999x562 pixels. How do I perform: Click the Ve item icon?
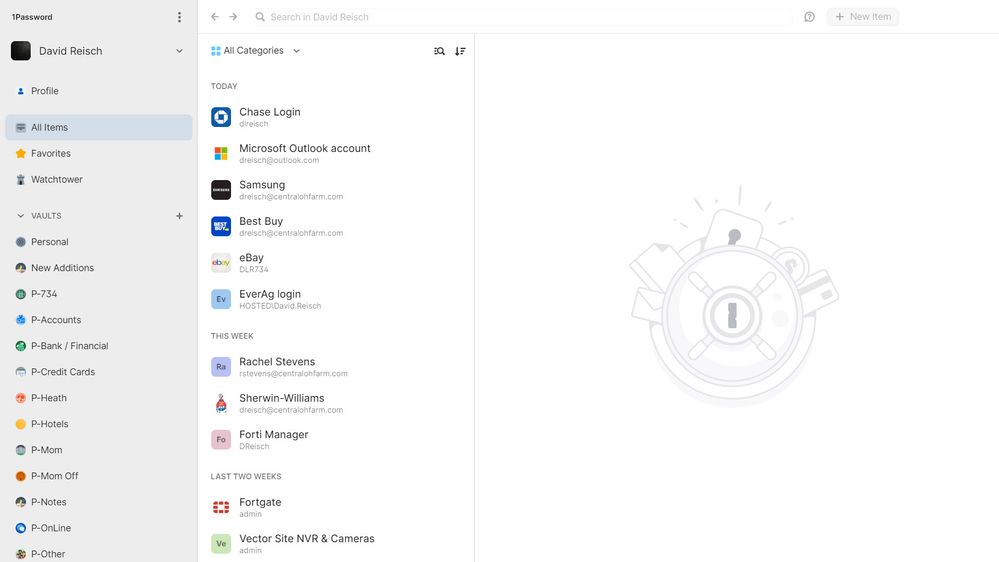(x=221, y=544)
